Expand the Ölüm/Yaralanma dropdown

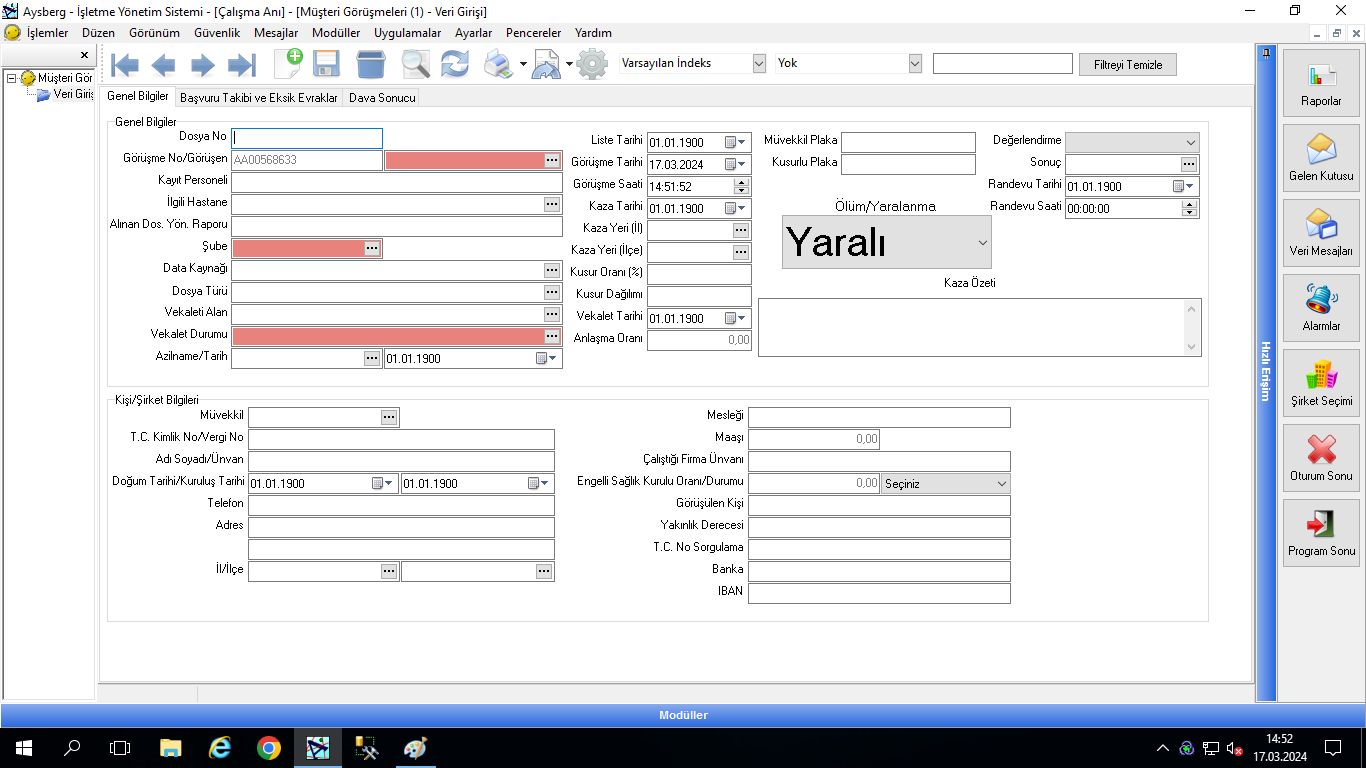(982, 243)
